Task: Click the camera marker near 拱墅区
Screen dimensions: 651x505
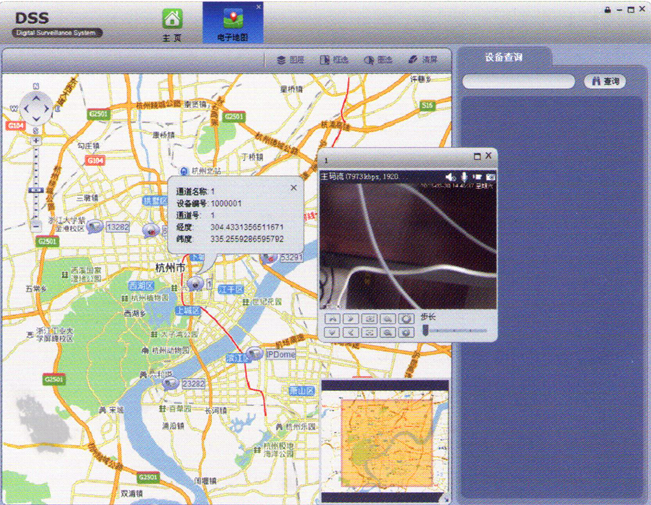Action: (x=151, y=230)
